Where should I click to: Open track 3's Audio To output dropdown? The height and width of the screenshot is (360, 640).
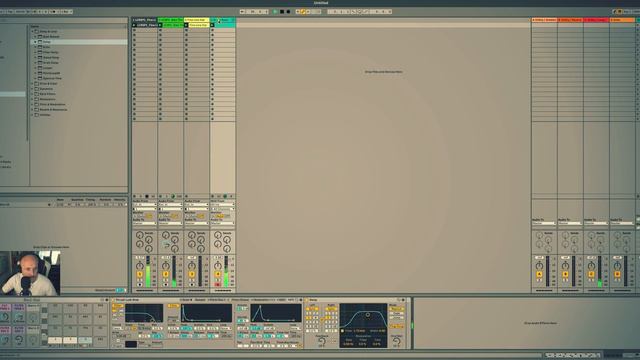point(197,223)
